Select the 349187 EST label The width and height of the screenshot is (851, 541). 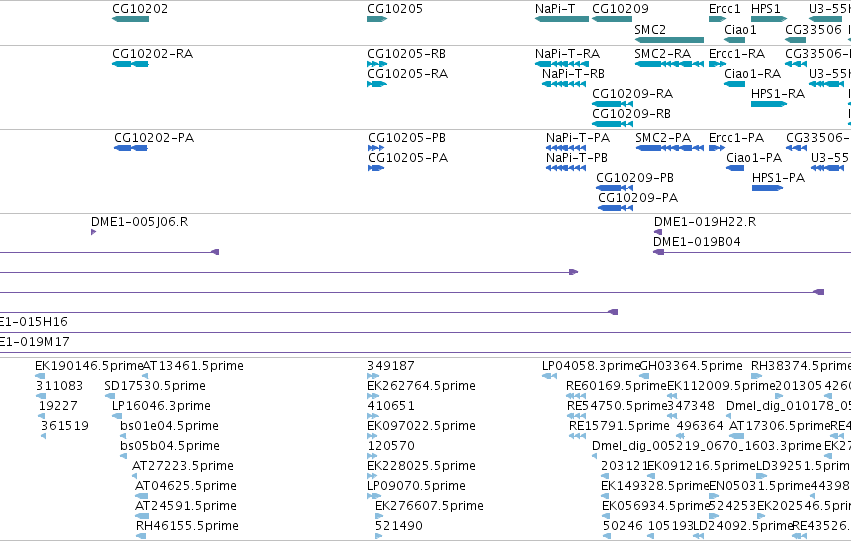[x=391, y=366]
